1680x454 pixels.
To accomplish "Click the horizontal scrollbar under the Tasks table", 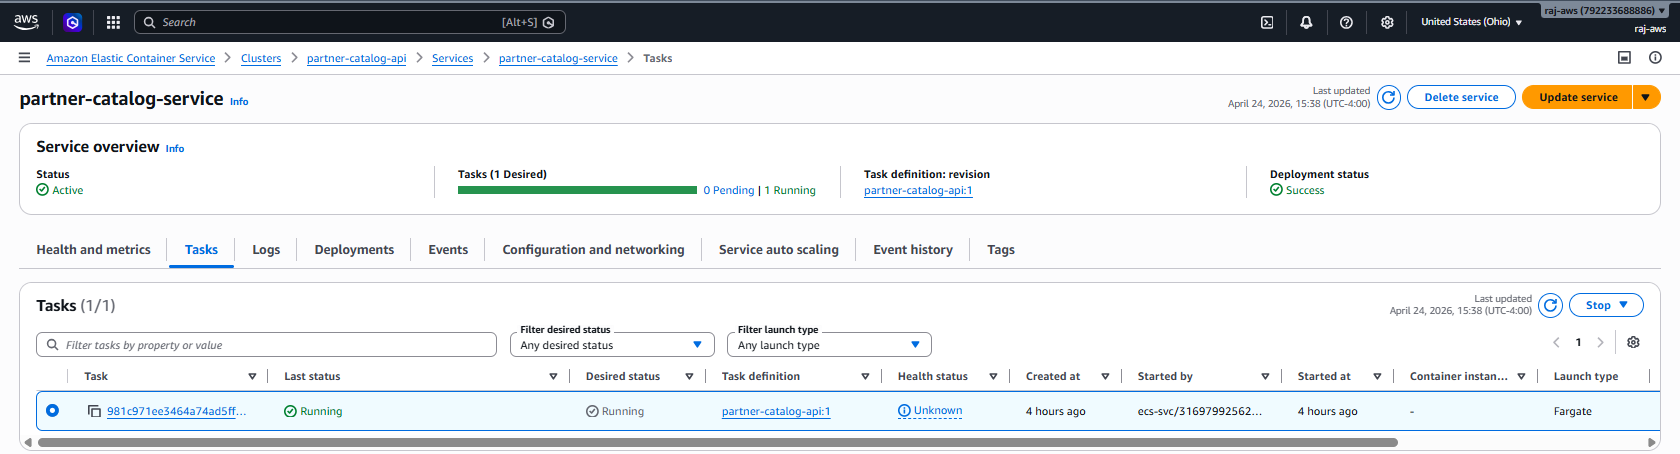I will (x=717, y=442).
